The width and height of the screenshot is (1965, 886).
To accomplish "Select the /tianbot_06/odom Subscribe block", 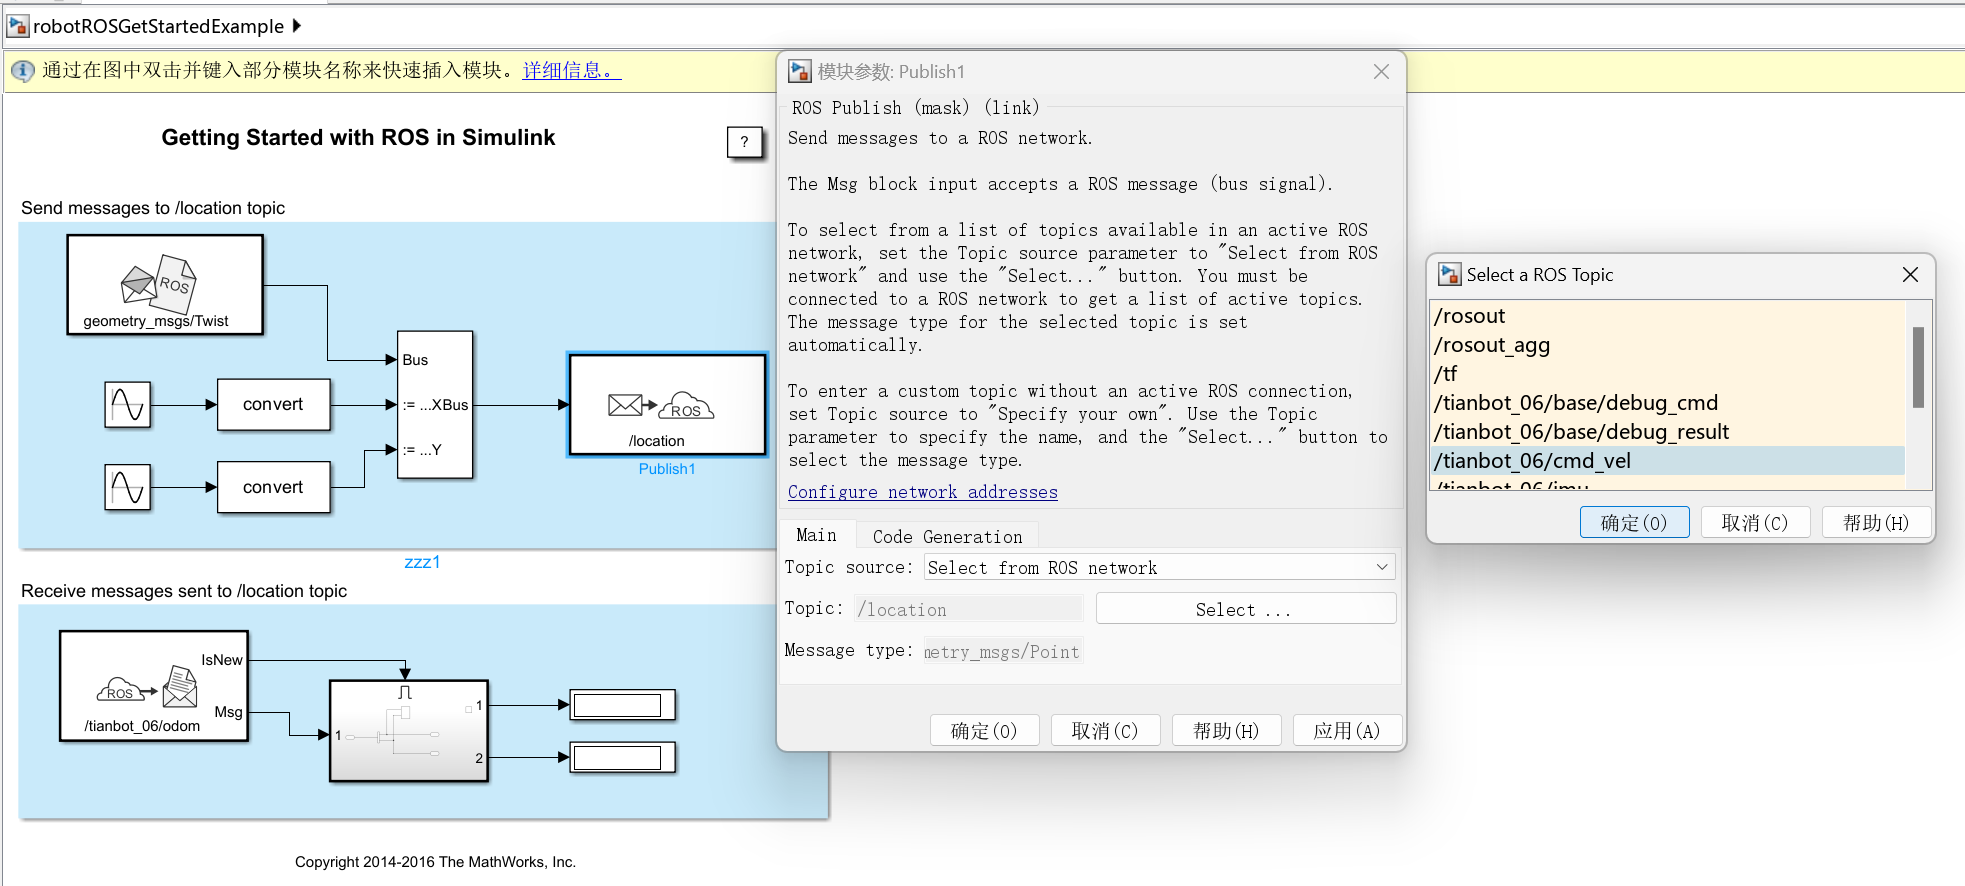I will 154,686.
